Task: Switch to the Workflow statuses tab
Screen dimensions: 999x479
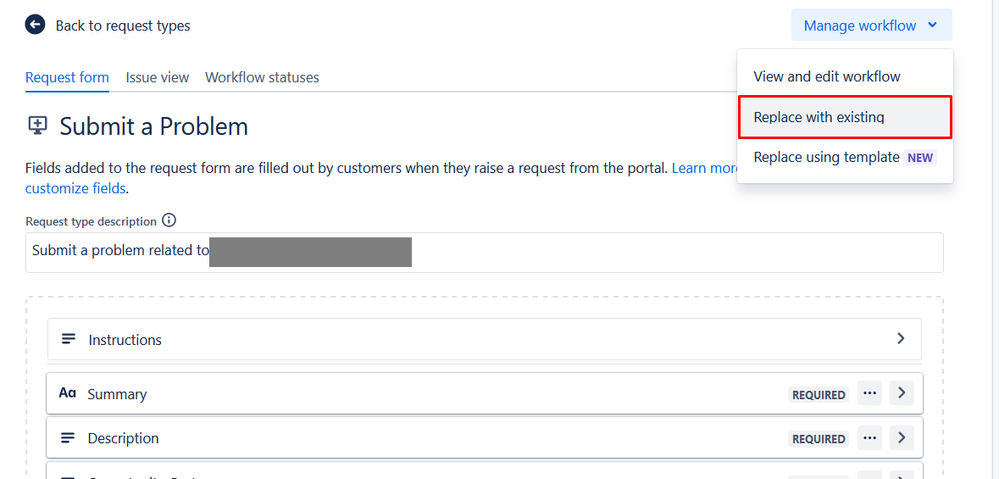Action: (x=262, y=77)
